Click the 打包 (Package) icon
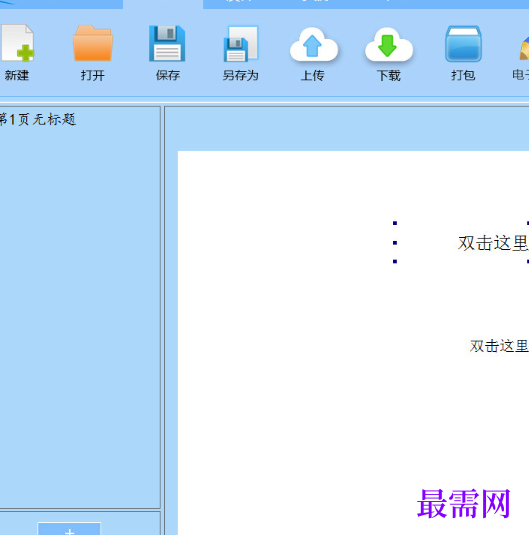 coord(463,44)
